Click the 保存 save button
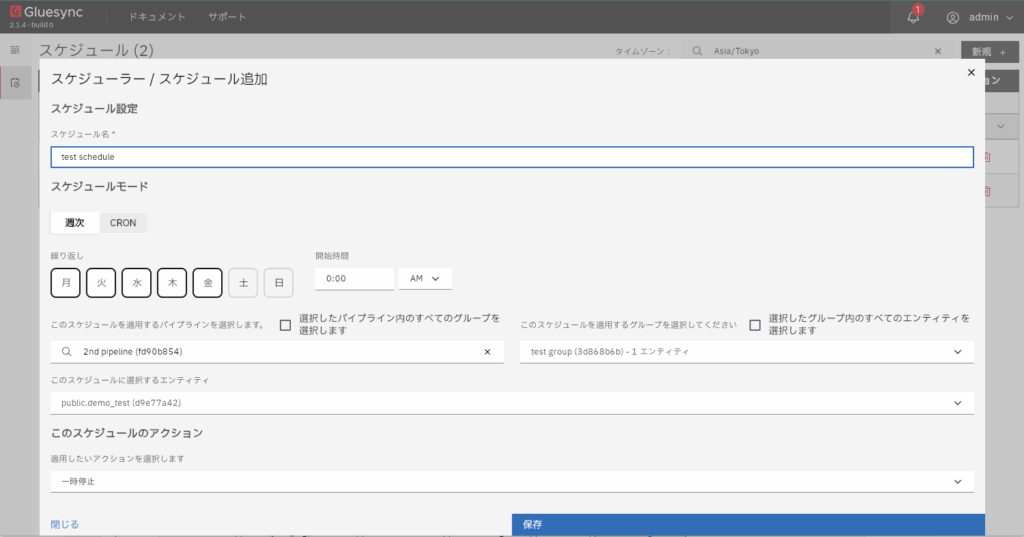The height and width of the screenshot is (537, 1024). pyautogui.click(x=747, y=525)
